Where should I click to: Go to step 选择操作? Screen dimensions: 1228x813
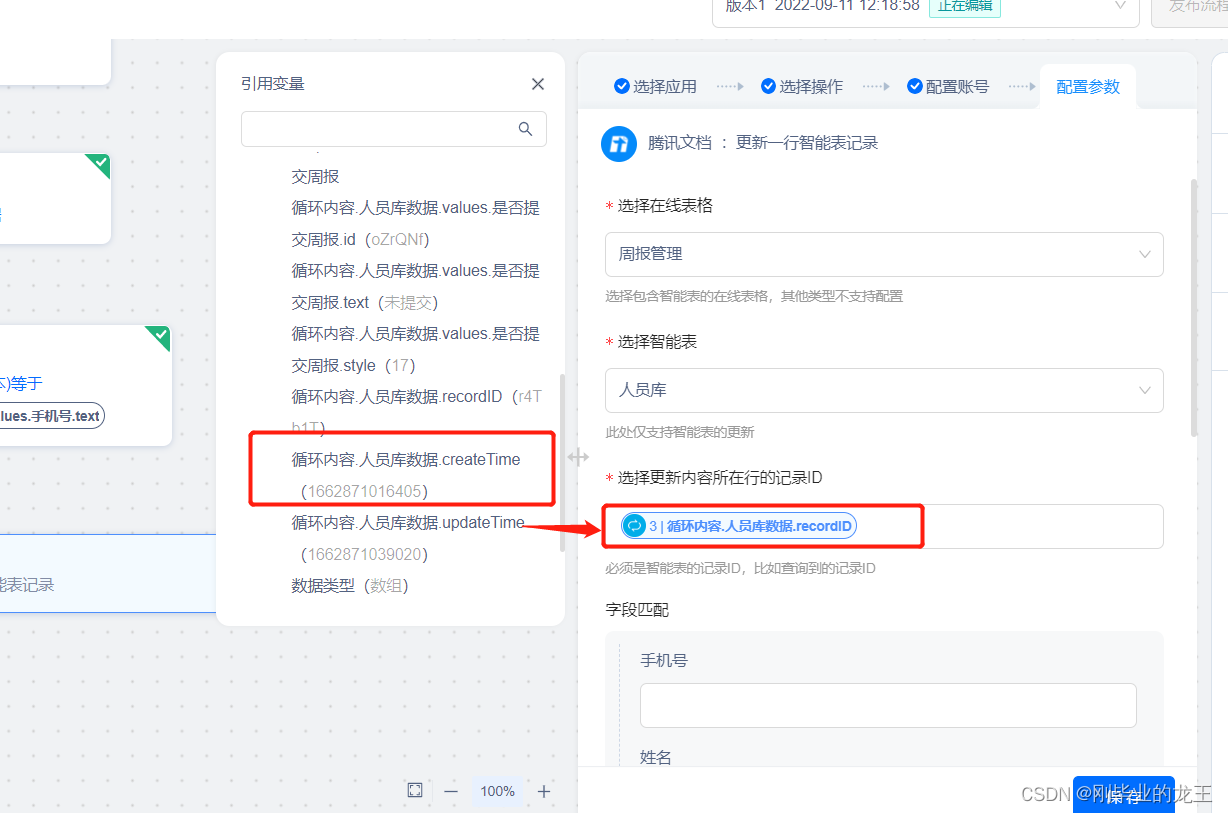pyautogui.click(x=802, y=87)
